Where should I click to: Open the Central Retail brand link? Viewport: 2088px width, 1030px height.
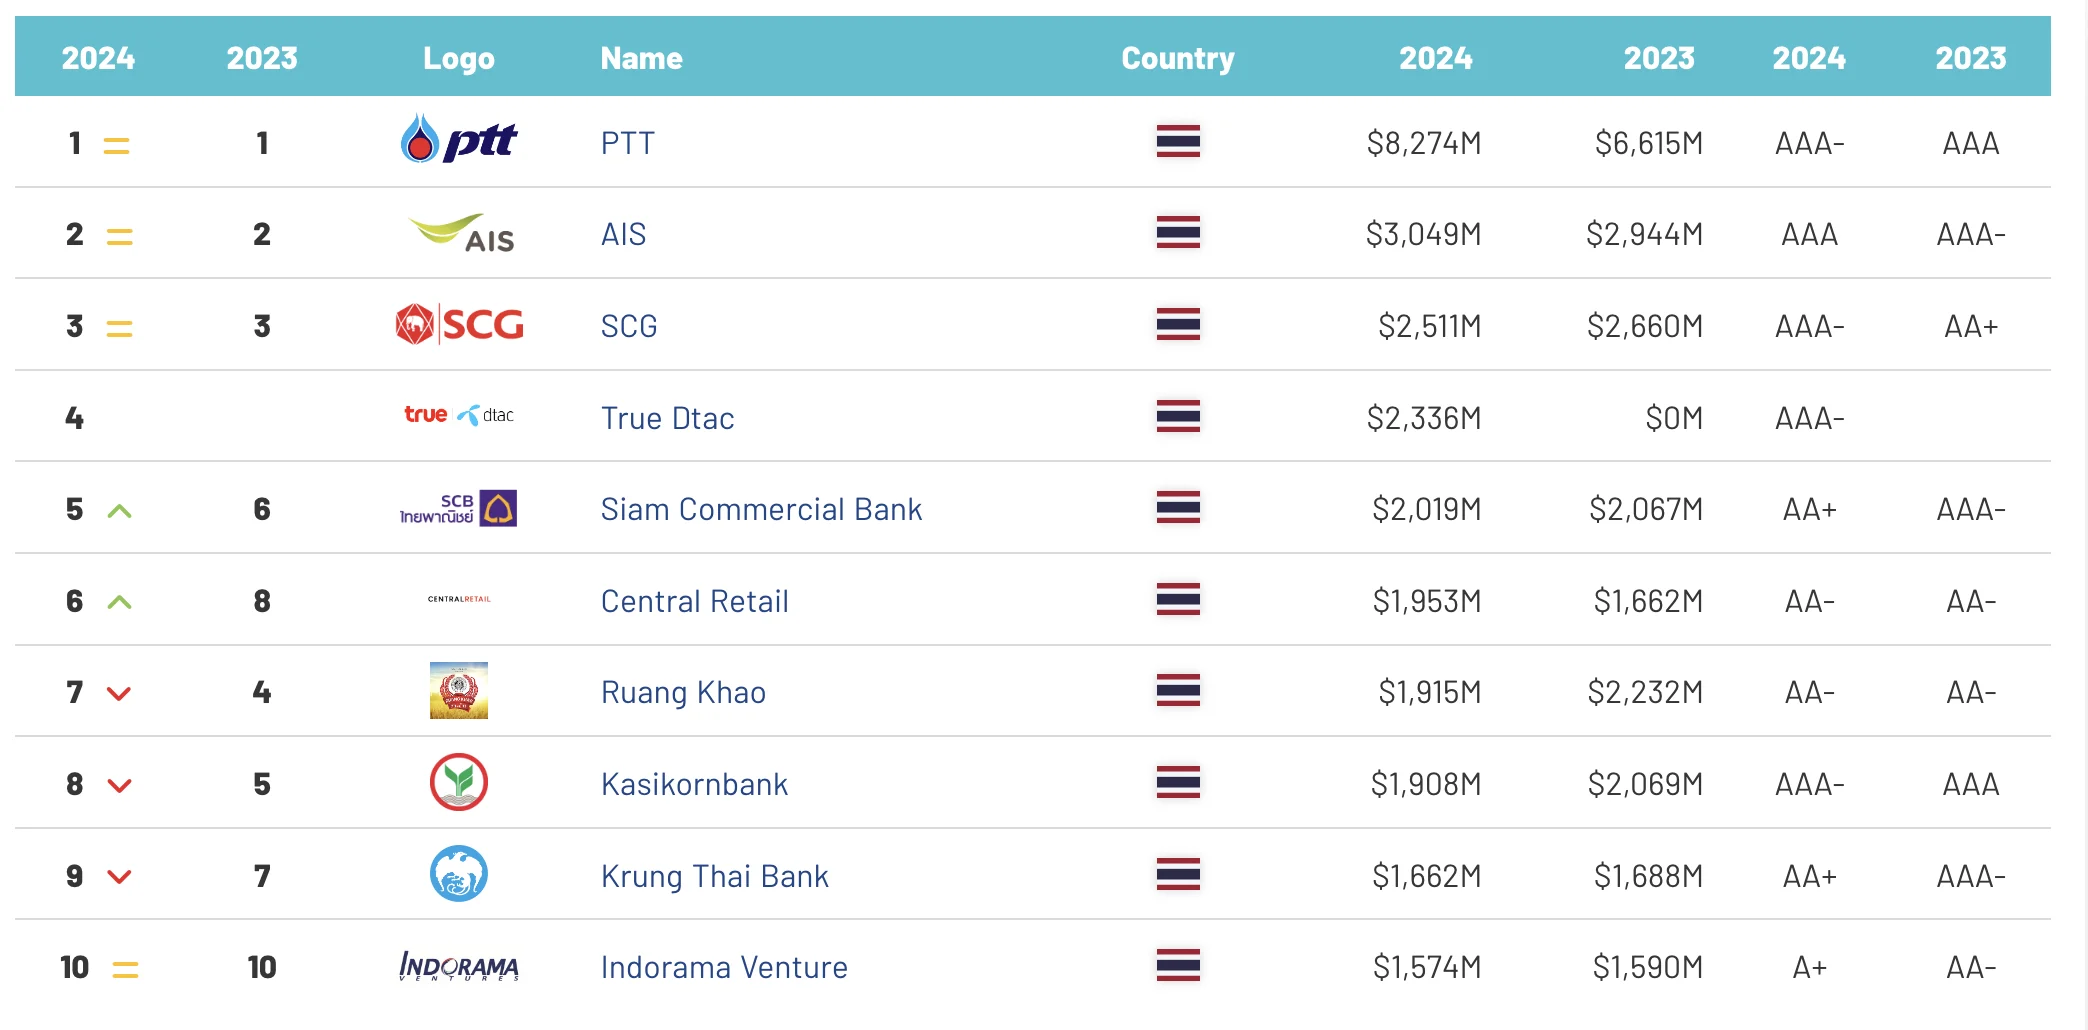coord(694,601)
